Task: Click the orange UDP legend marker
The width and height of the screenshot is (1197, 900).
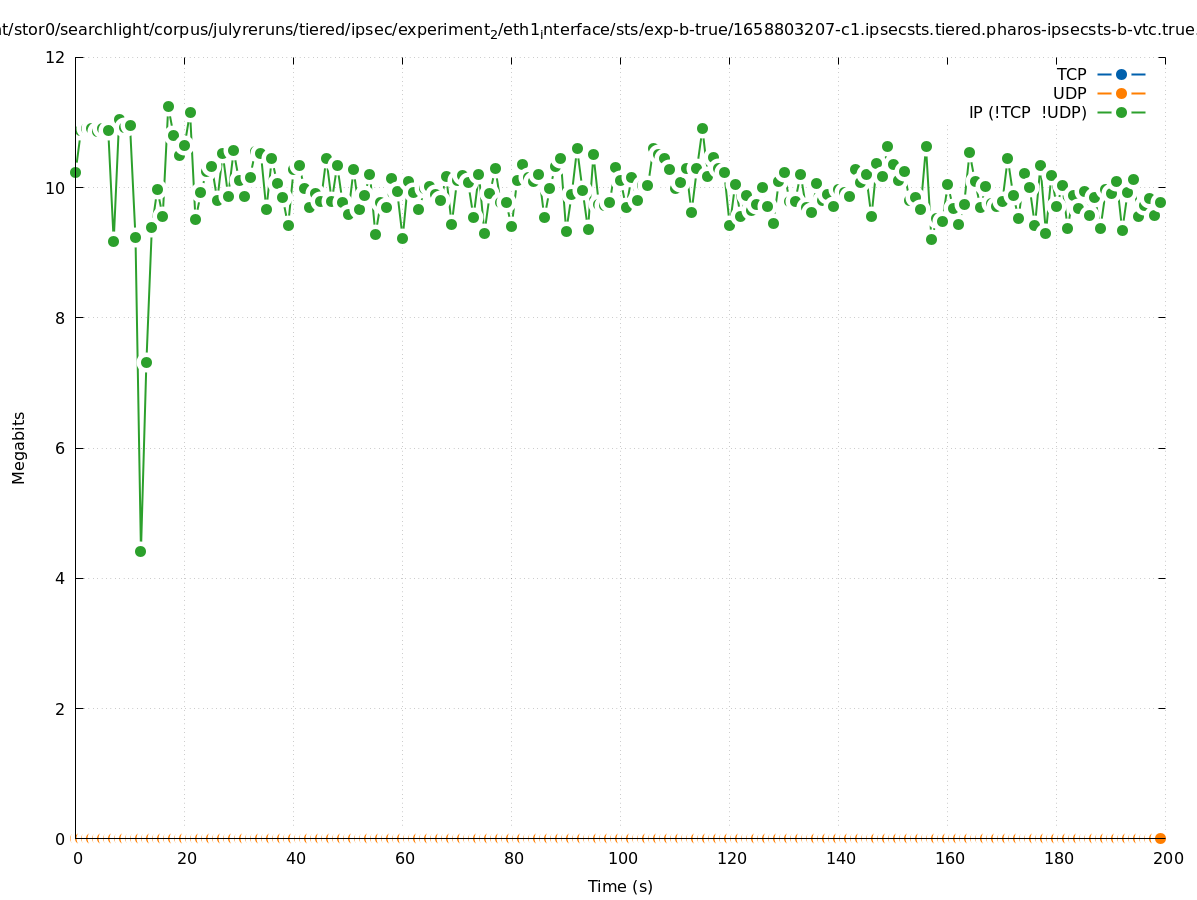Action: 1121,93
